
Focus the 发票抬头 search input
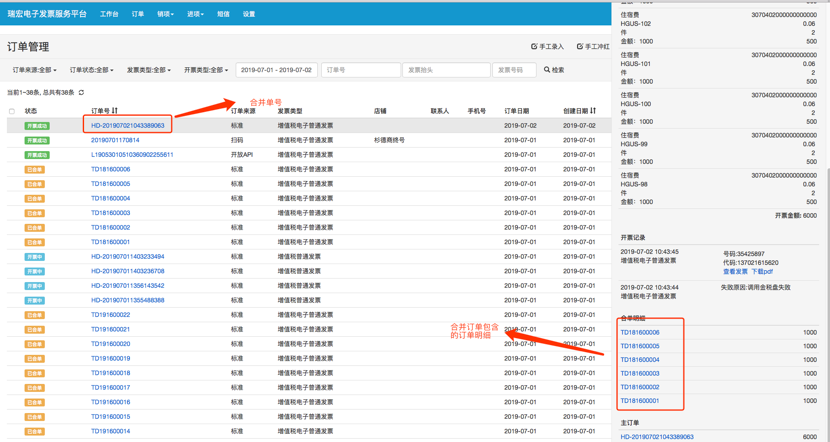tap(446, 70)
